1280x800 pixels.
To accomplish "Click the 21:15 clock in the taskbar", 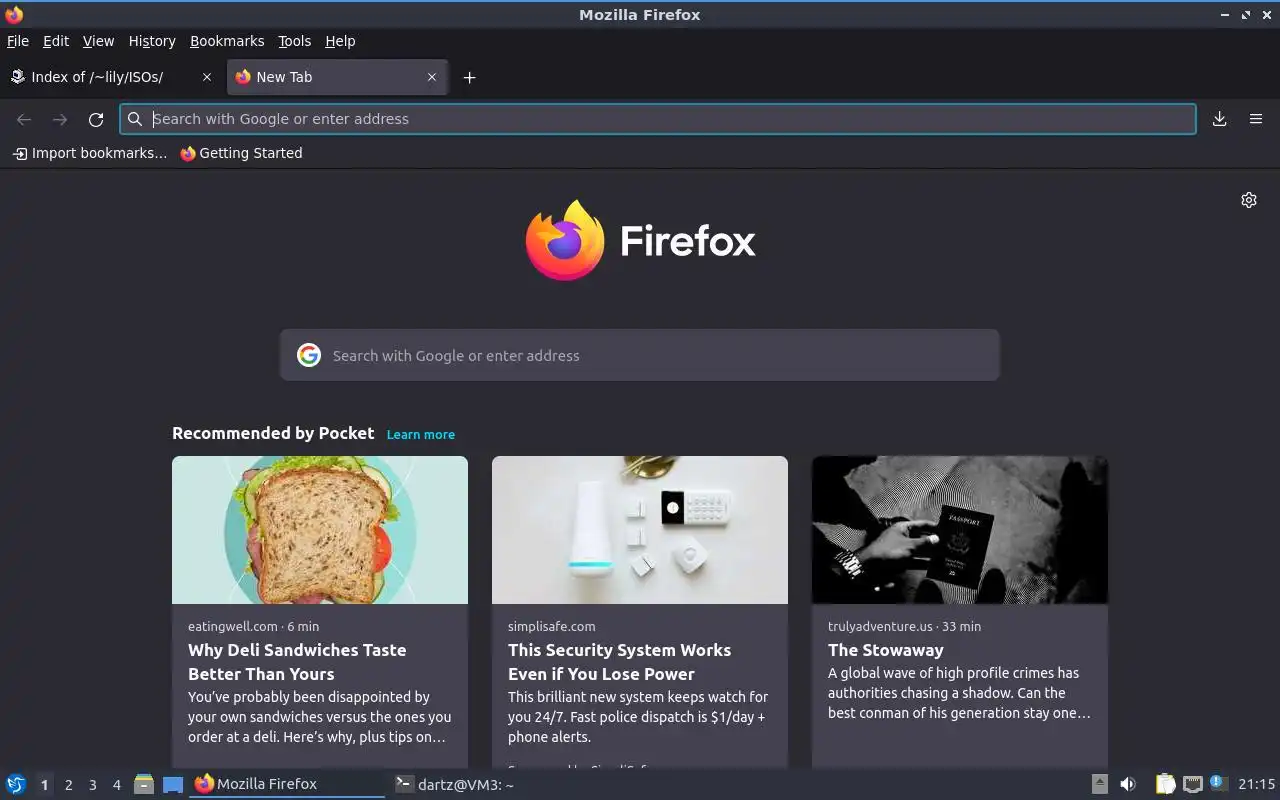I will click(1256, 784).
